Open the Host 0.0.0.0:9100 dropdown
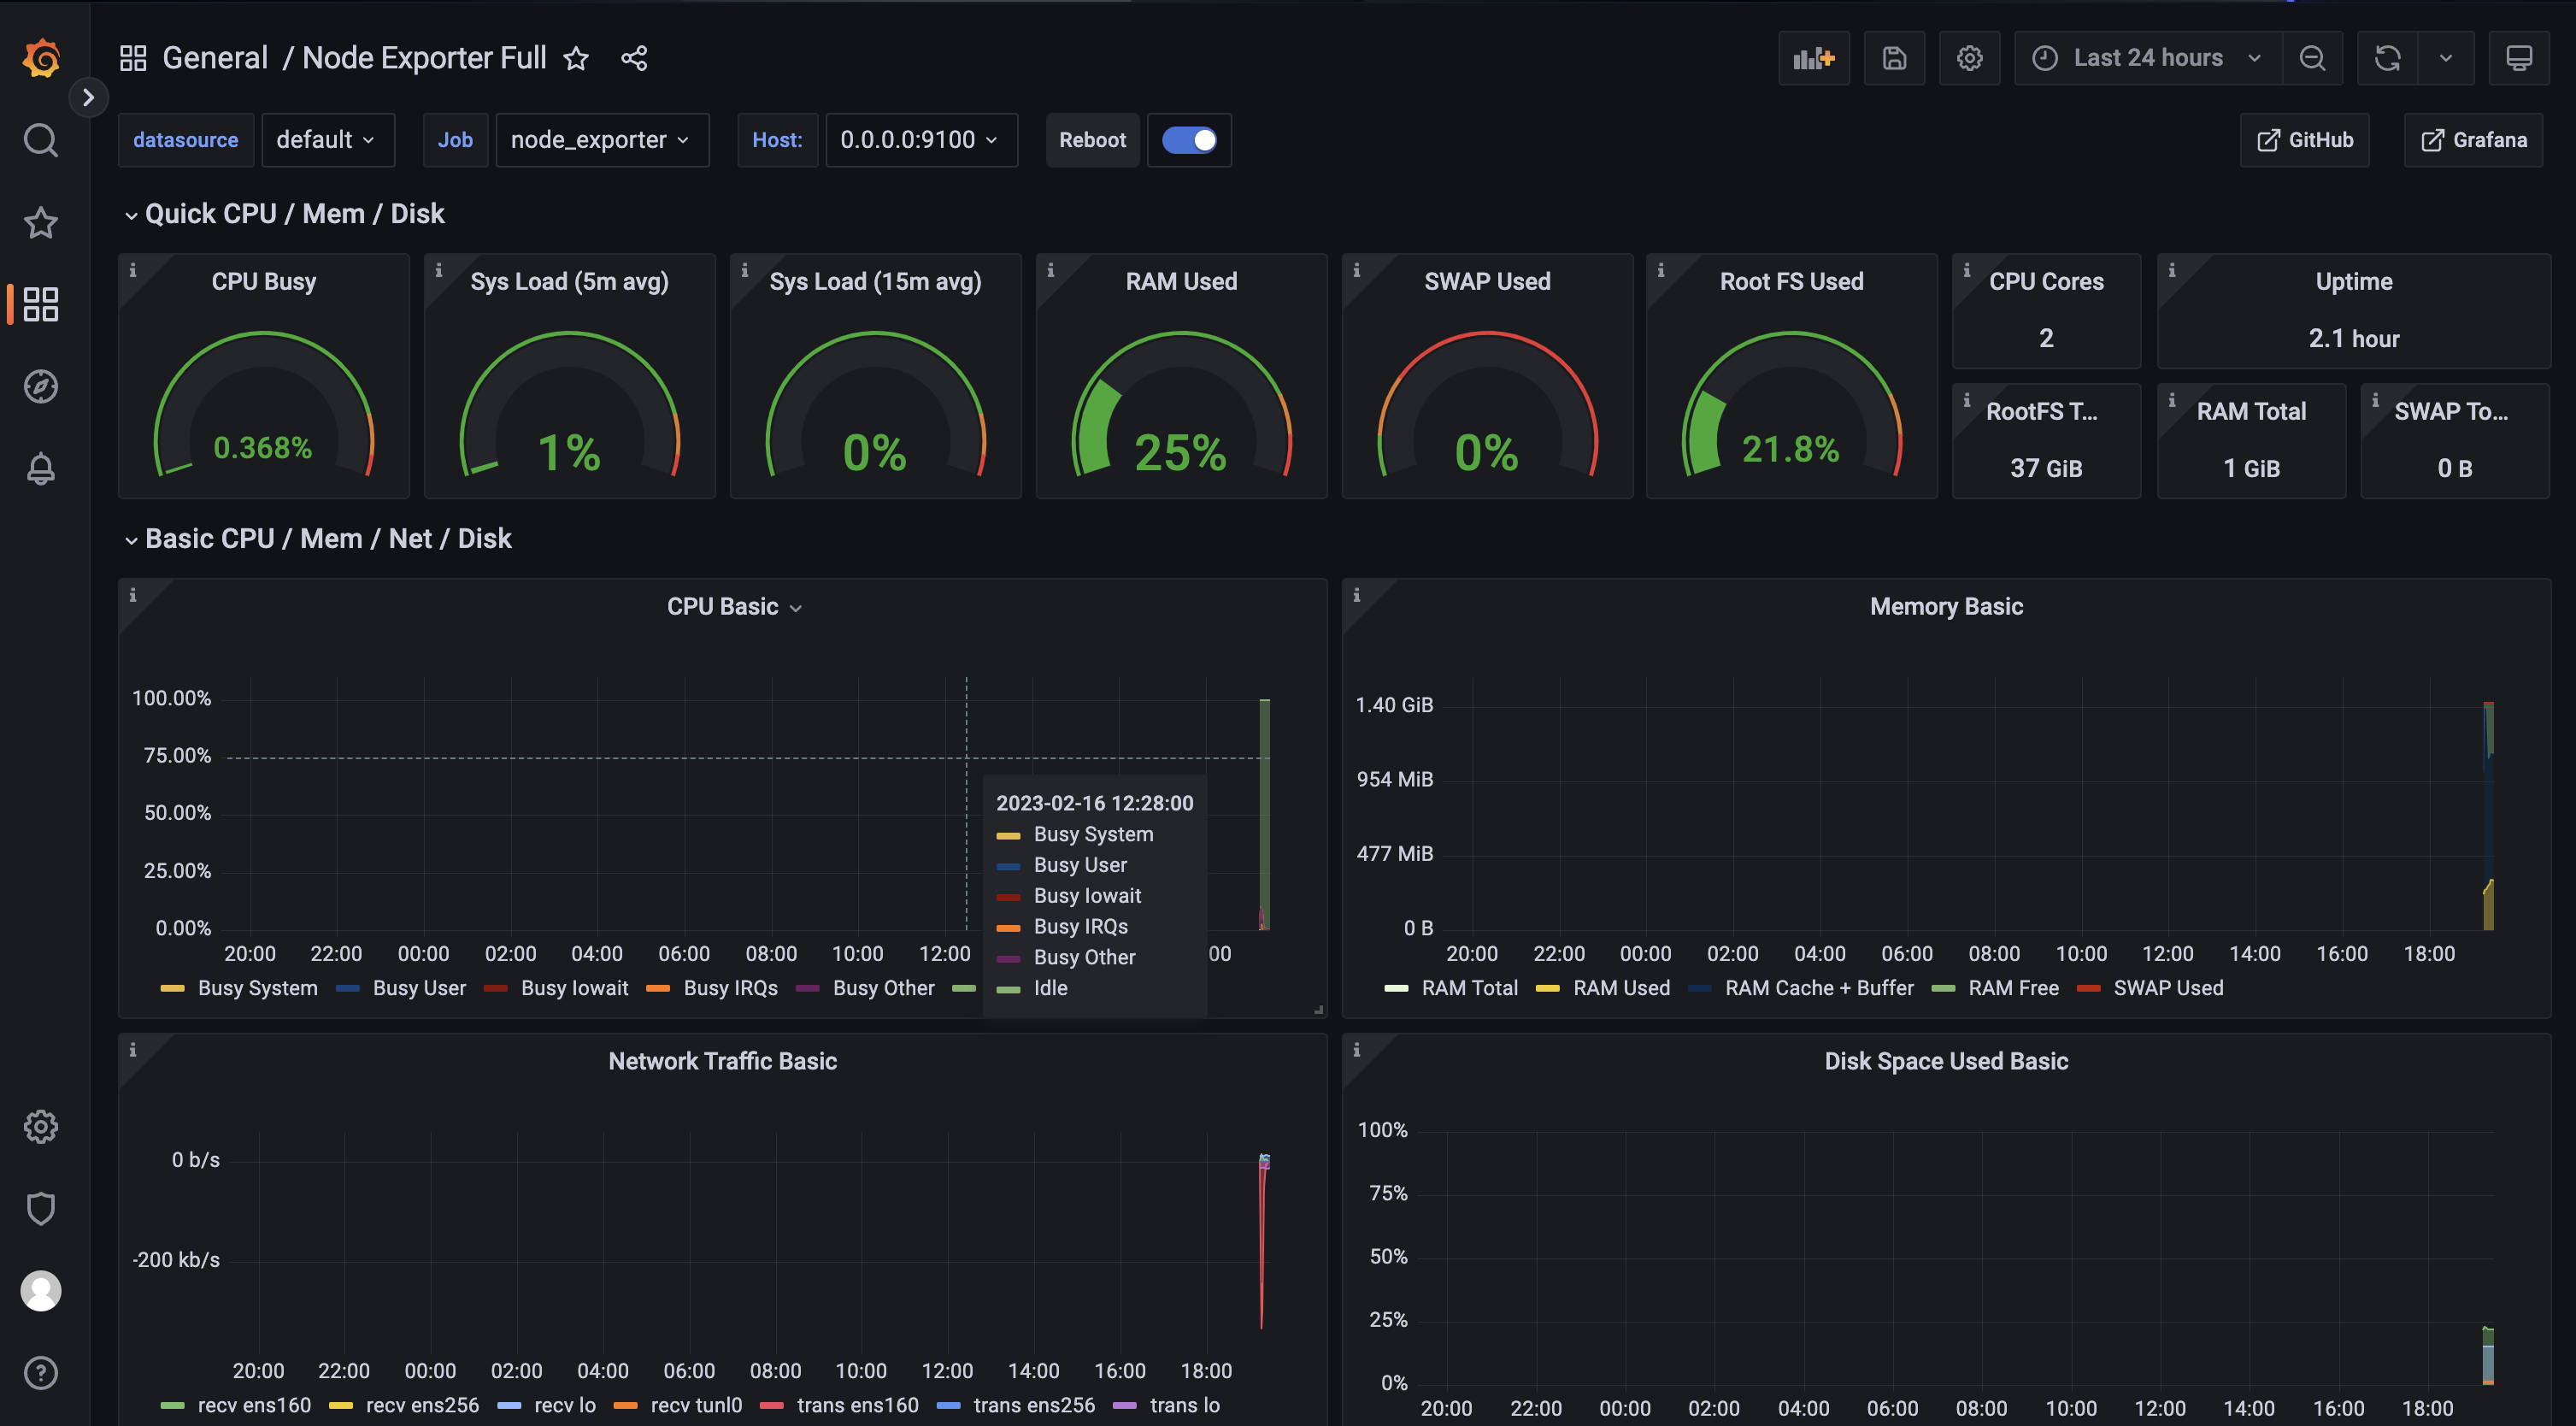This screenshot has width=2576, height=1426. point(921,140)
